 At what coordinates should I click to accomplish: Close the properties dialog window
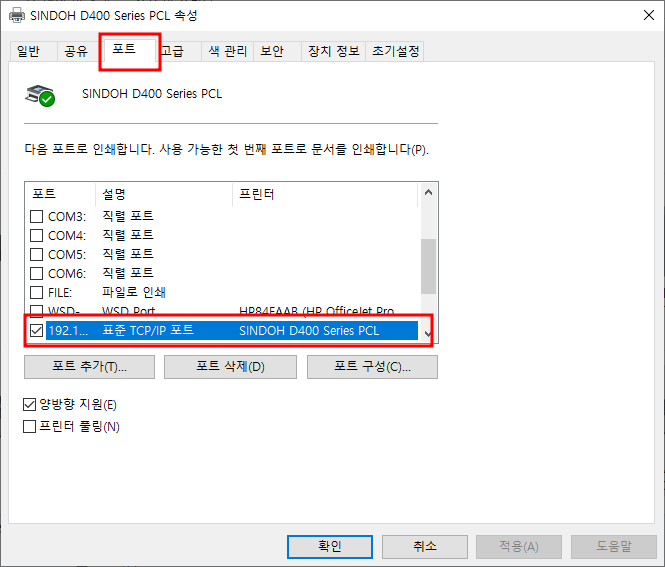648,15
